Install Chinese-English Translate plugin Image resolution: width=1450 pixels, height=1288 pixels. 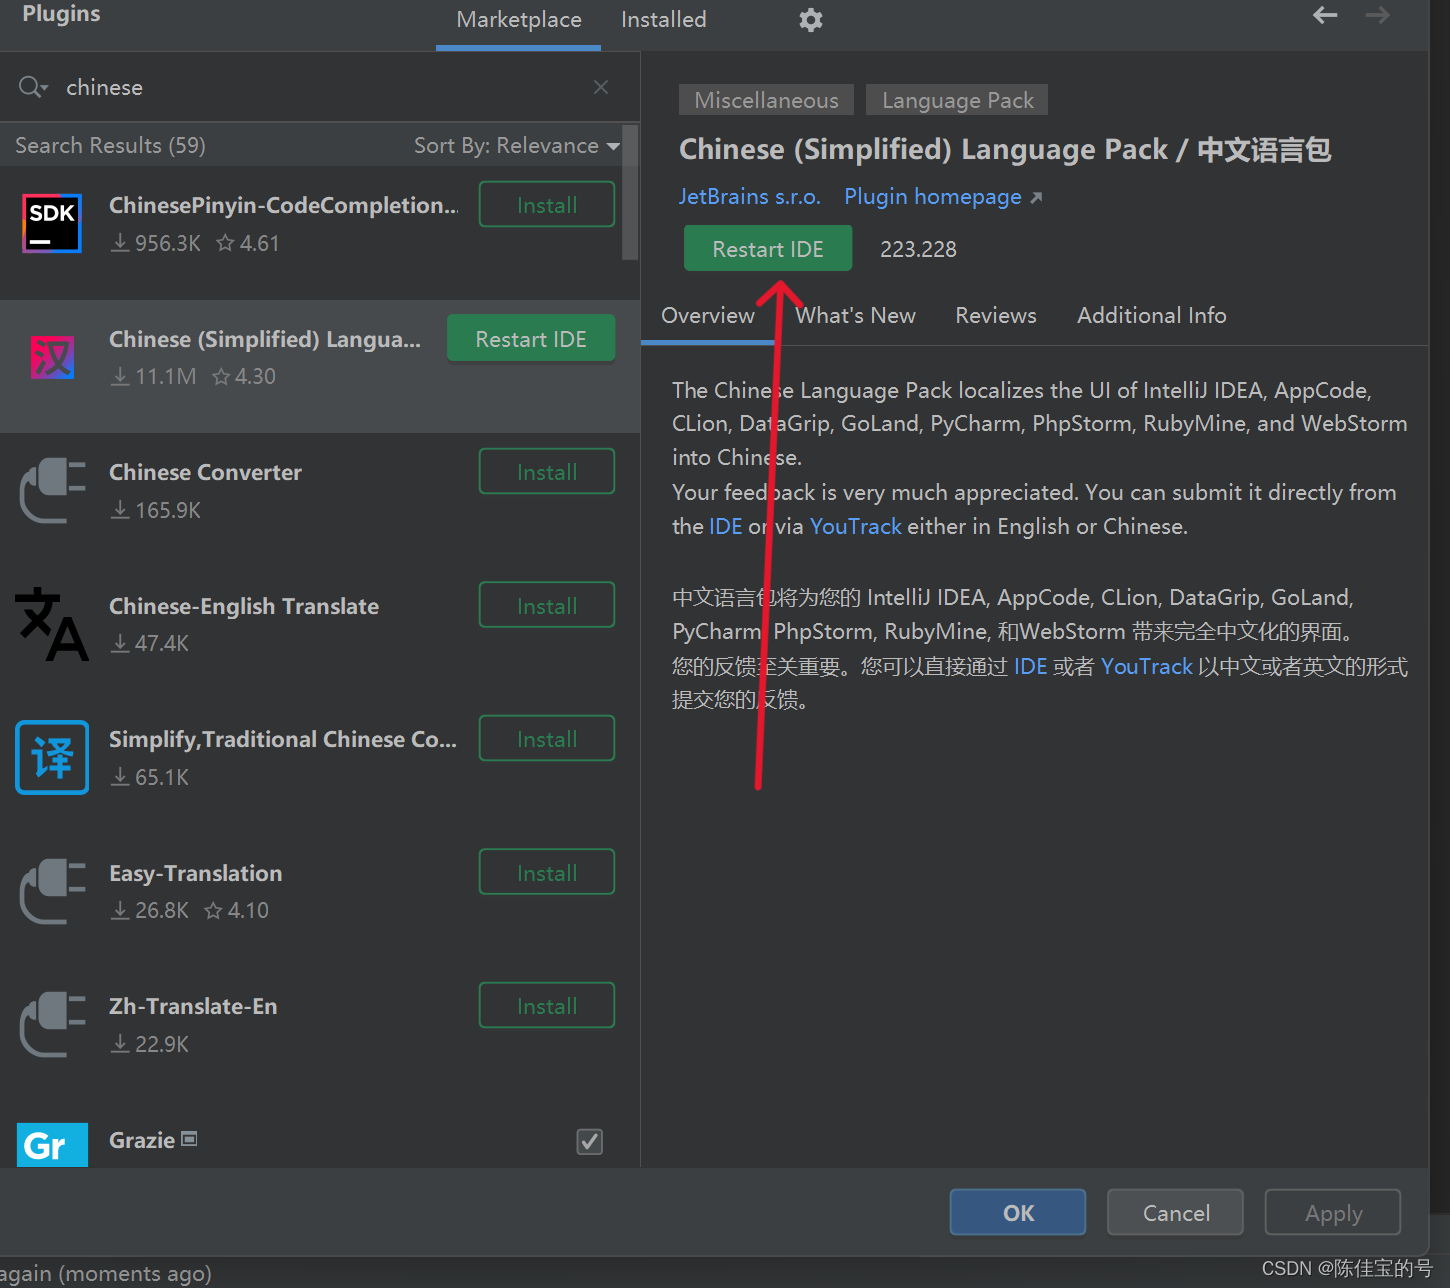coord(547,606)
